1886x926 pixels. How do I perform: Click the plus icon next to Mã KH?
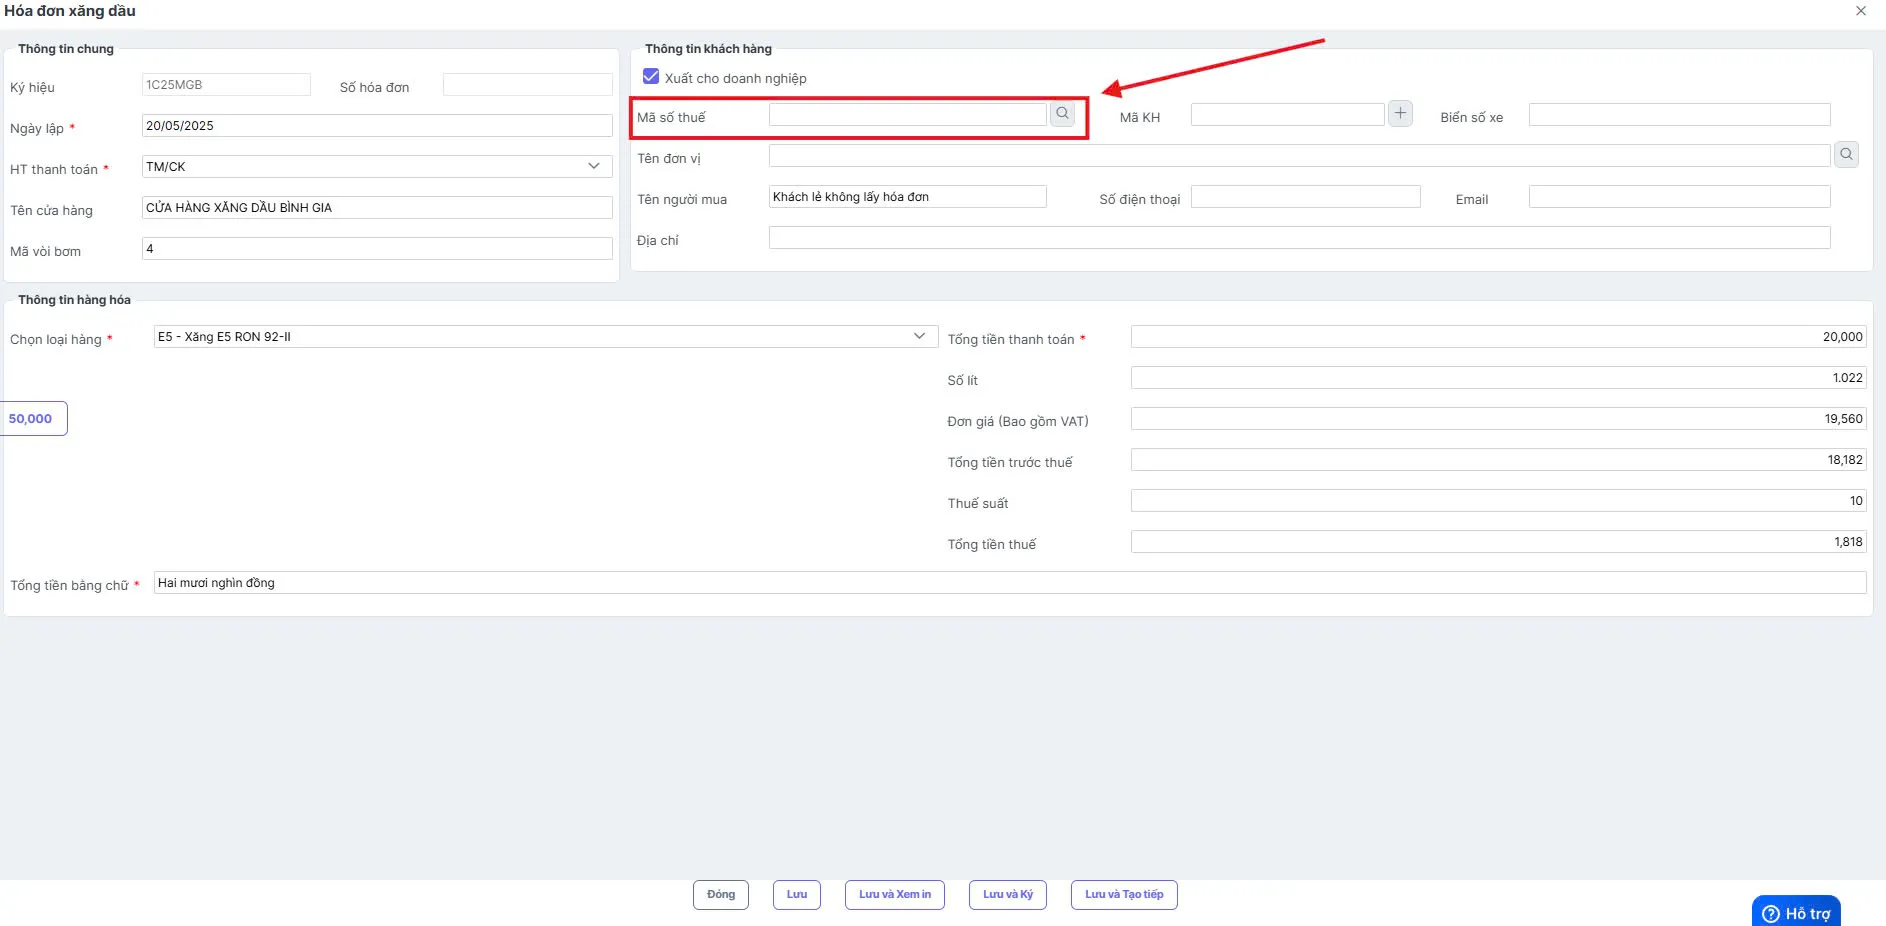[x=1400, y=114]
